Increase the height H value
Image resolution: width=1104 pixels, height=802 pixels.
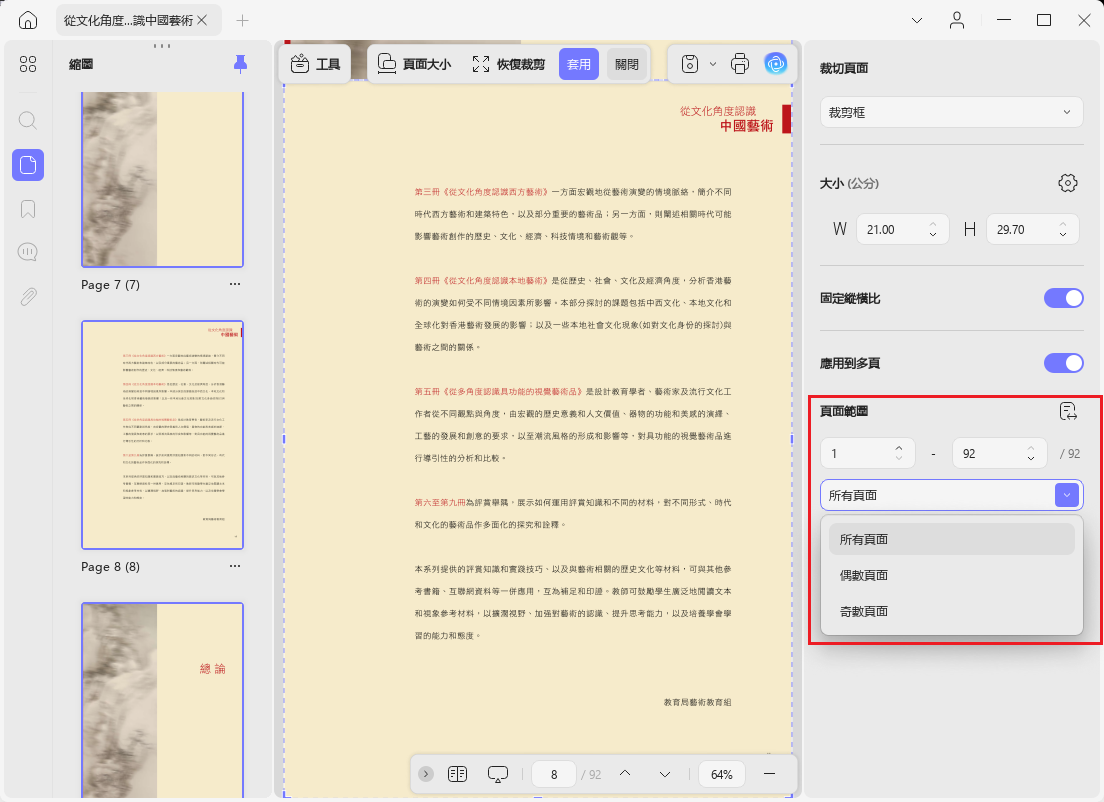point(1063,225)
